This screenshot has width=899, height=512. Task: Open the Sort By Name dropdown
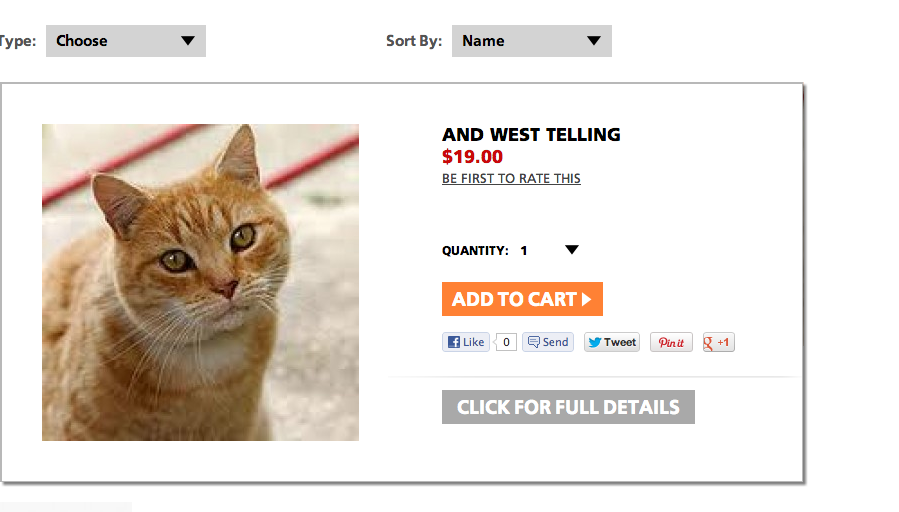click(531, 41)
